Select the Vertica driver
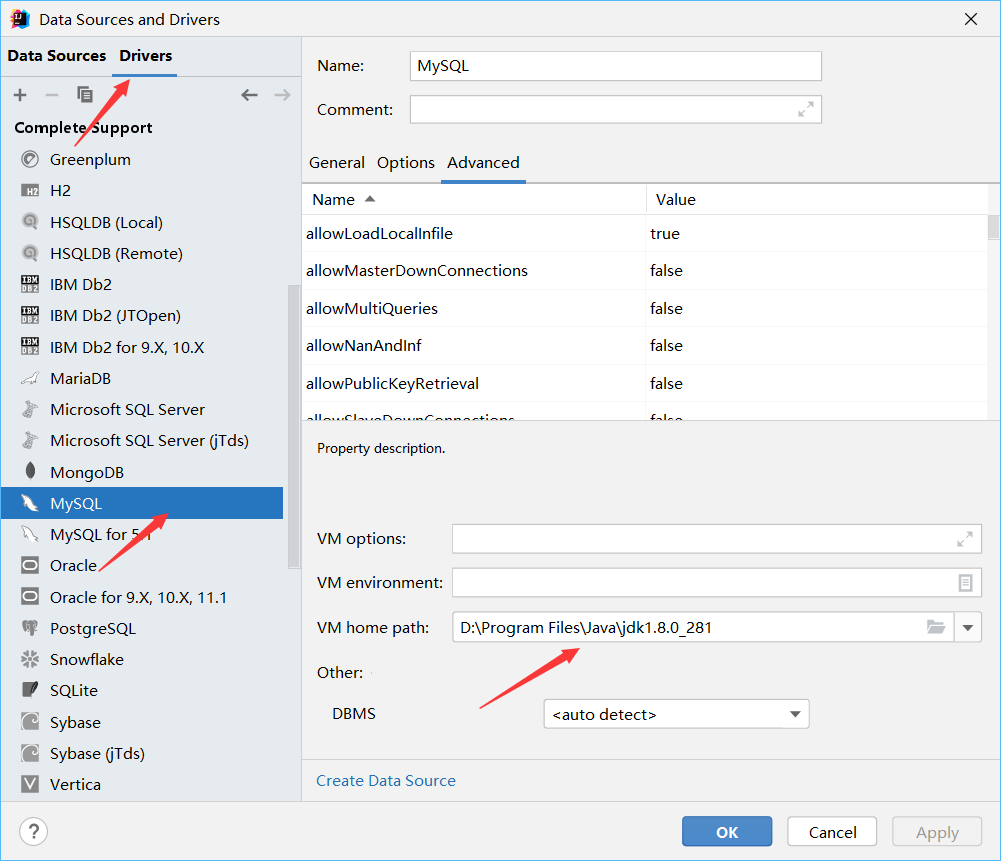 pos(142,784)
